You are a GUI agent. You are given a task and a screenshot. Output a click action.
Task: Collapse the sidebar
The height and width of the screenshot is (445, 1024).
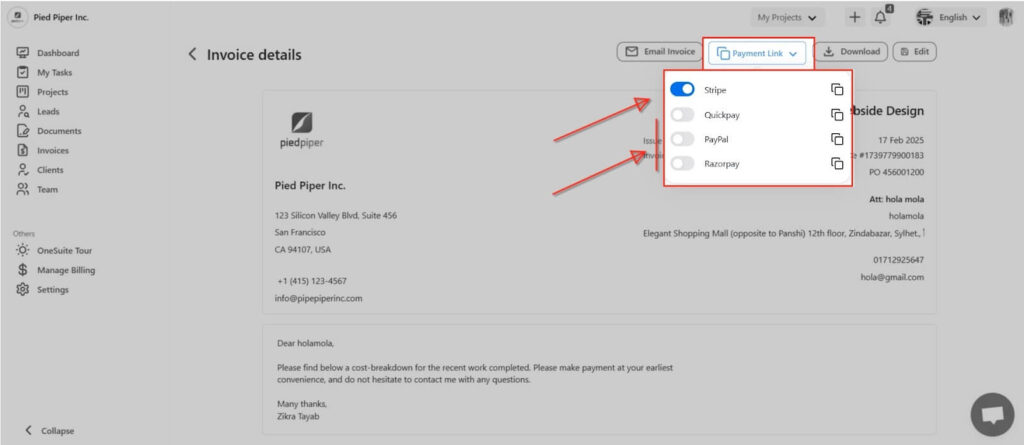tap(50, 431)
